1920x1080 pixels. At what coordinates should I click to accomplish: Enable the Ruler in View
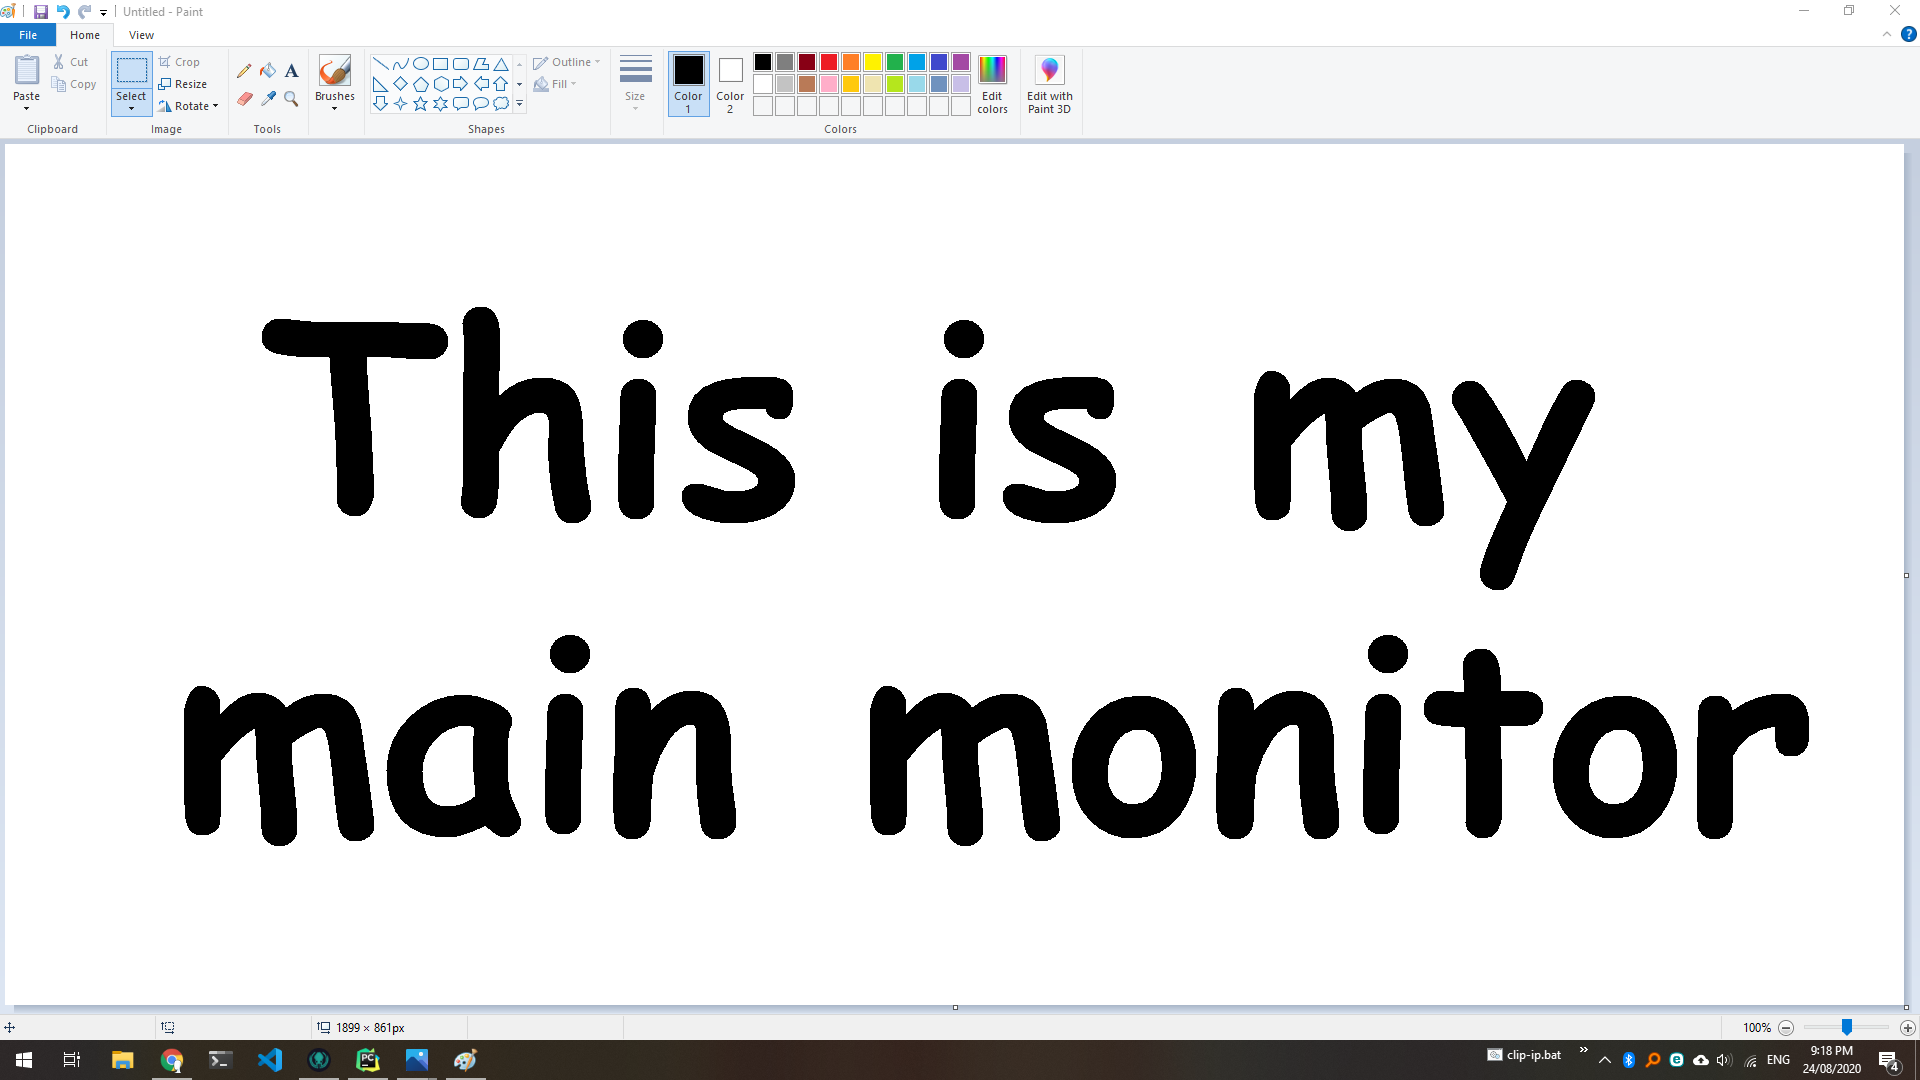point(140,34)
